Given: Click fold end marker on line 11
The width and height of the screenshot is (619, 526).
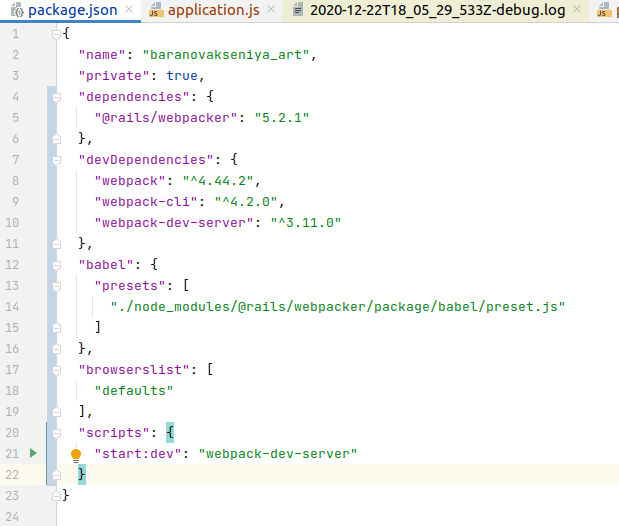Looking at the screenshot, I should [x=56, y=244].
